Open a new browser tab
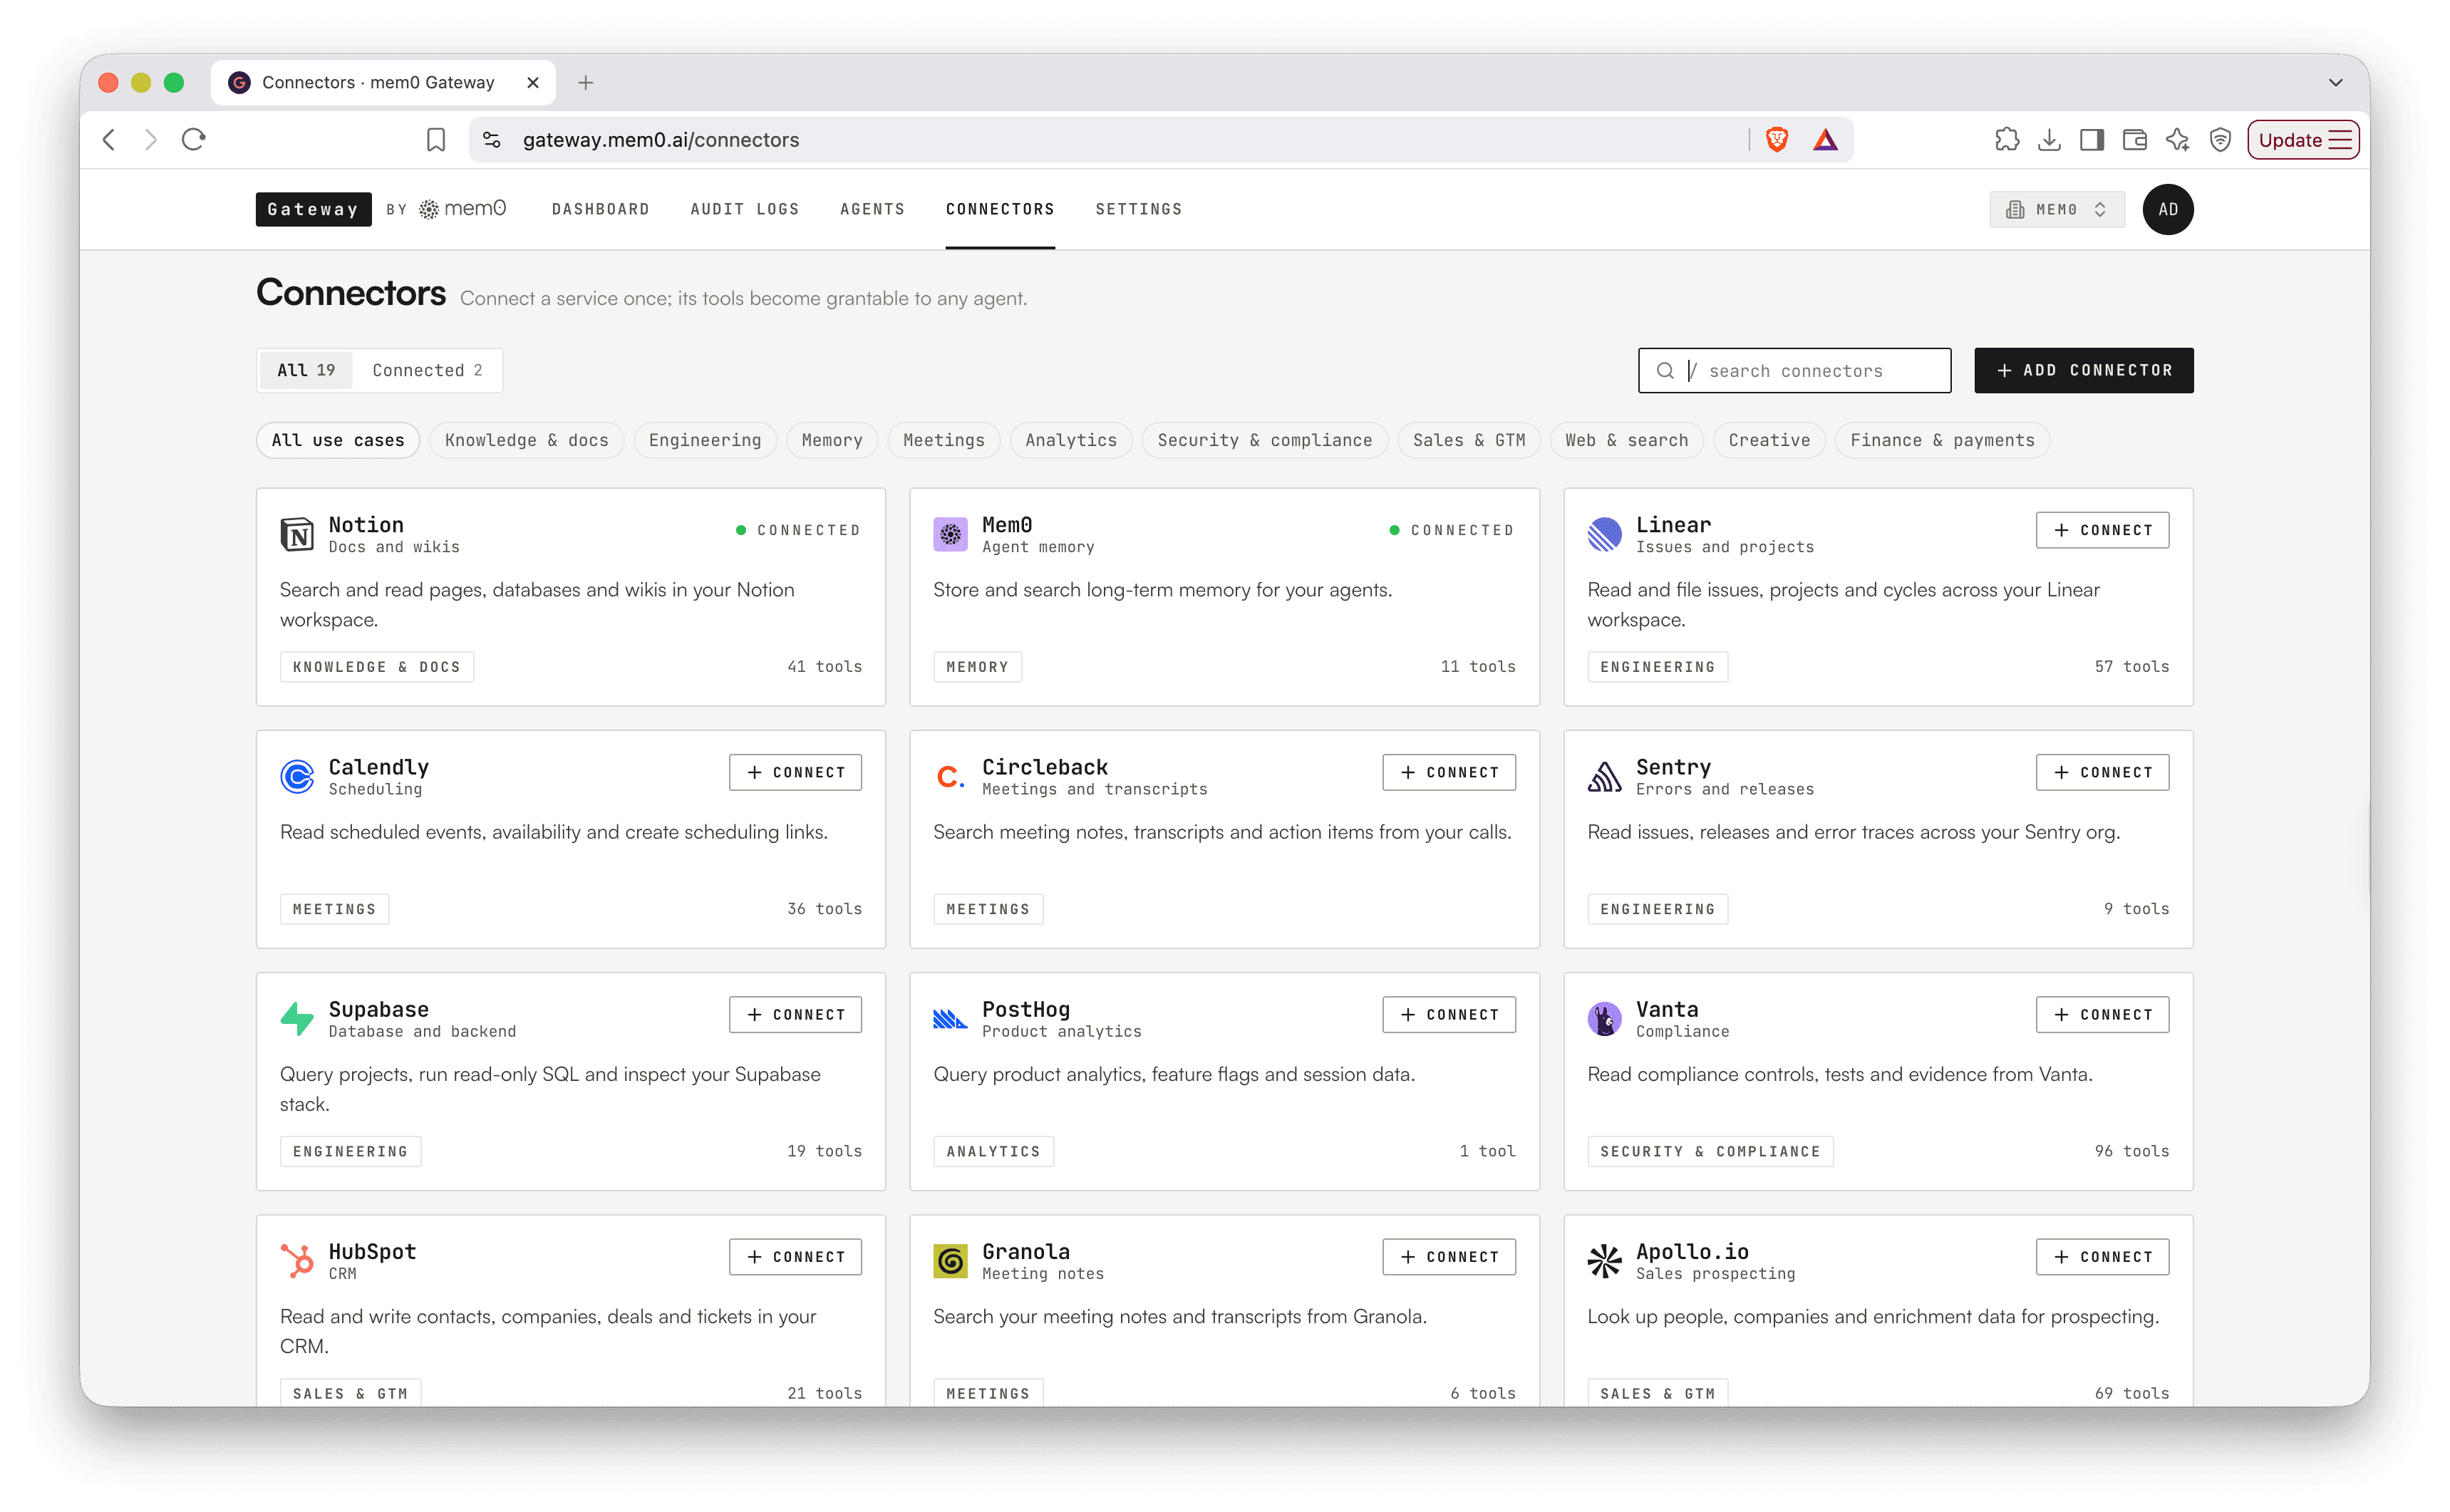The width and height of the screenshot is (2450, 1512). (x=586, y=82)
